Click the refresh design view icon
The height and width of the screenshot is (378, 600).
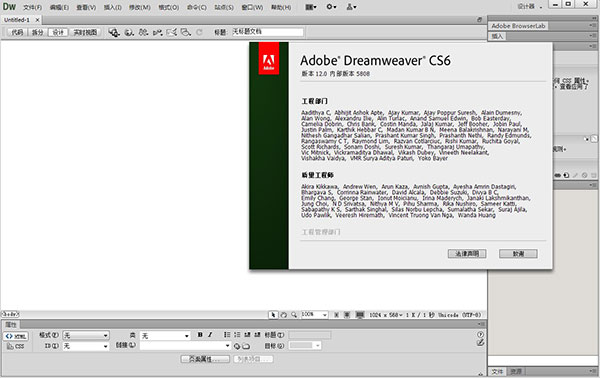click(199, 33)
